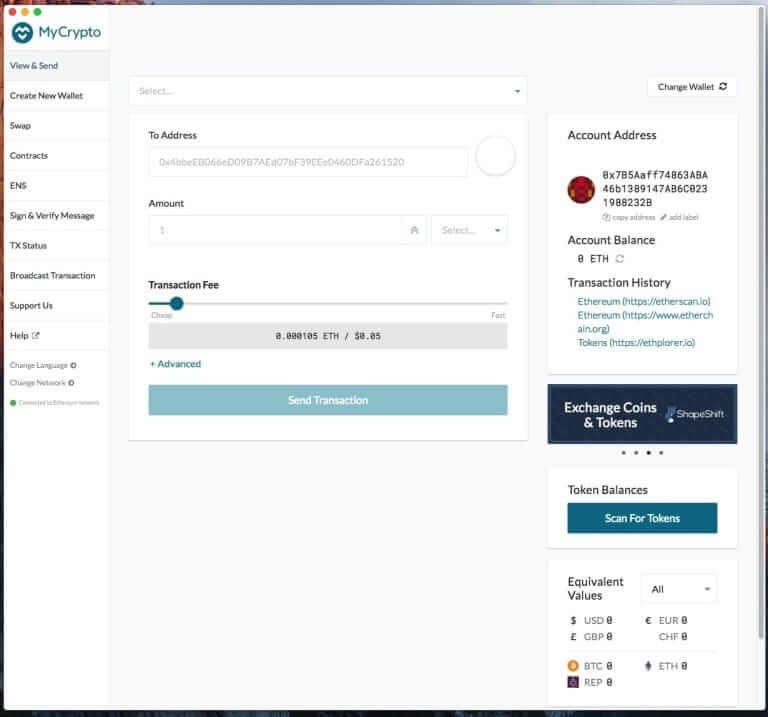Click the red account identicon avatar
The width and height of the screenshot is (768, 717).
click(581, 189)
